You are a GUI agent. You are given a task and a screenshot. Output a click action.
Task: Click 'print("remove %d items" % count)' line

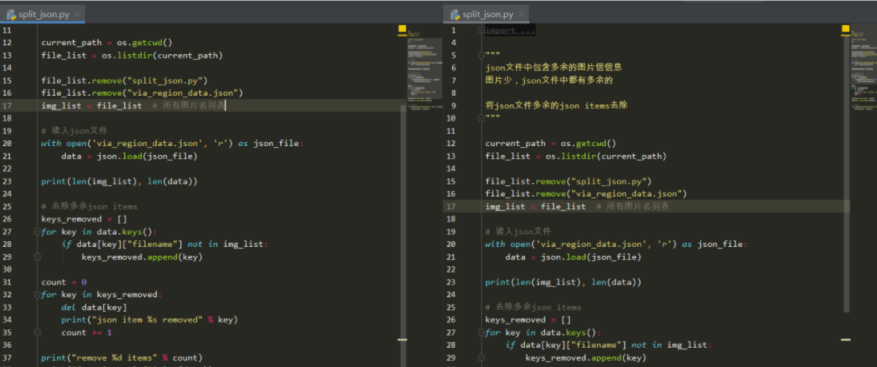(121, 357)
